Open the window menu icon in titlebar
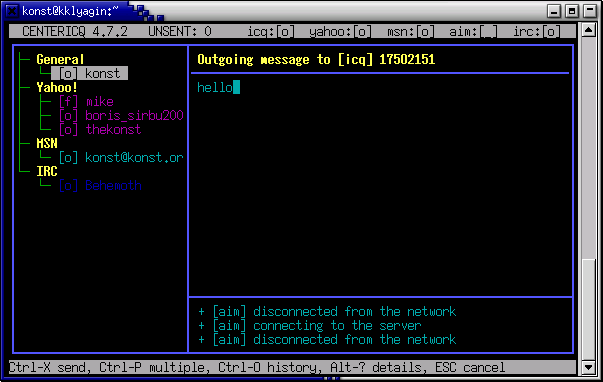Screen dimensions: 603x382 (x=12, y=11)
